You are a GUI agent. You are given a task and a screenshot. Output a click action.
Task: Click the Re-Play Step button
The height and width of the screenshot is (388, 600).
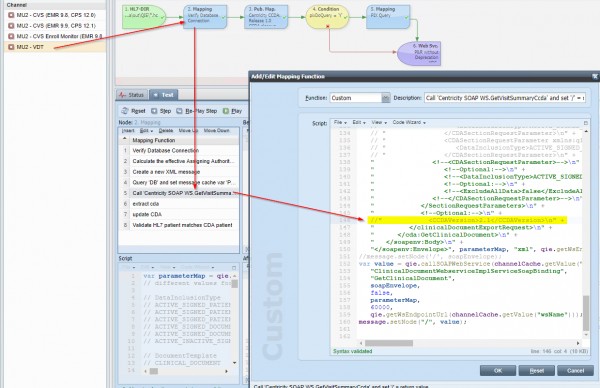click(x=197, y=111)
